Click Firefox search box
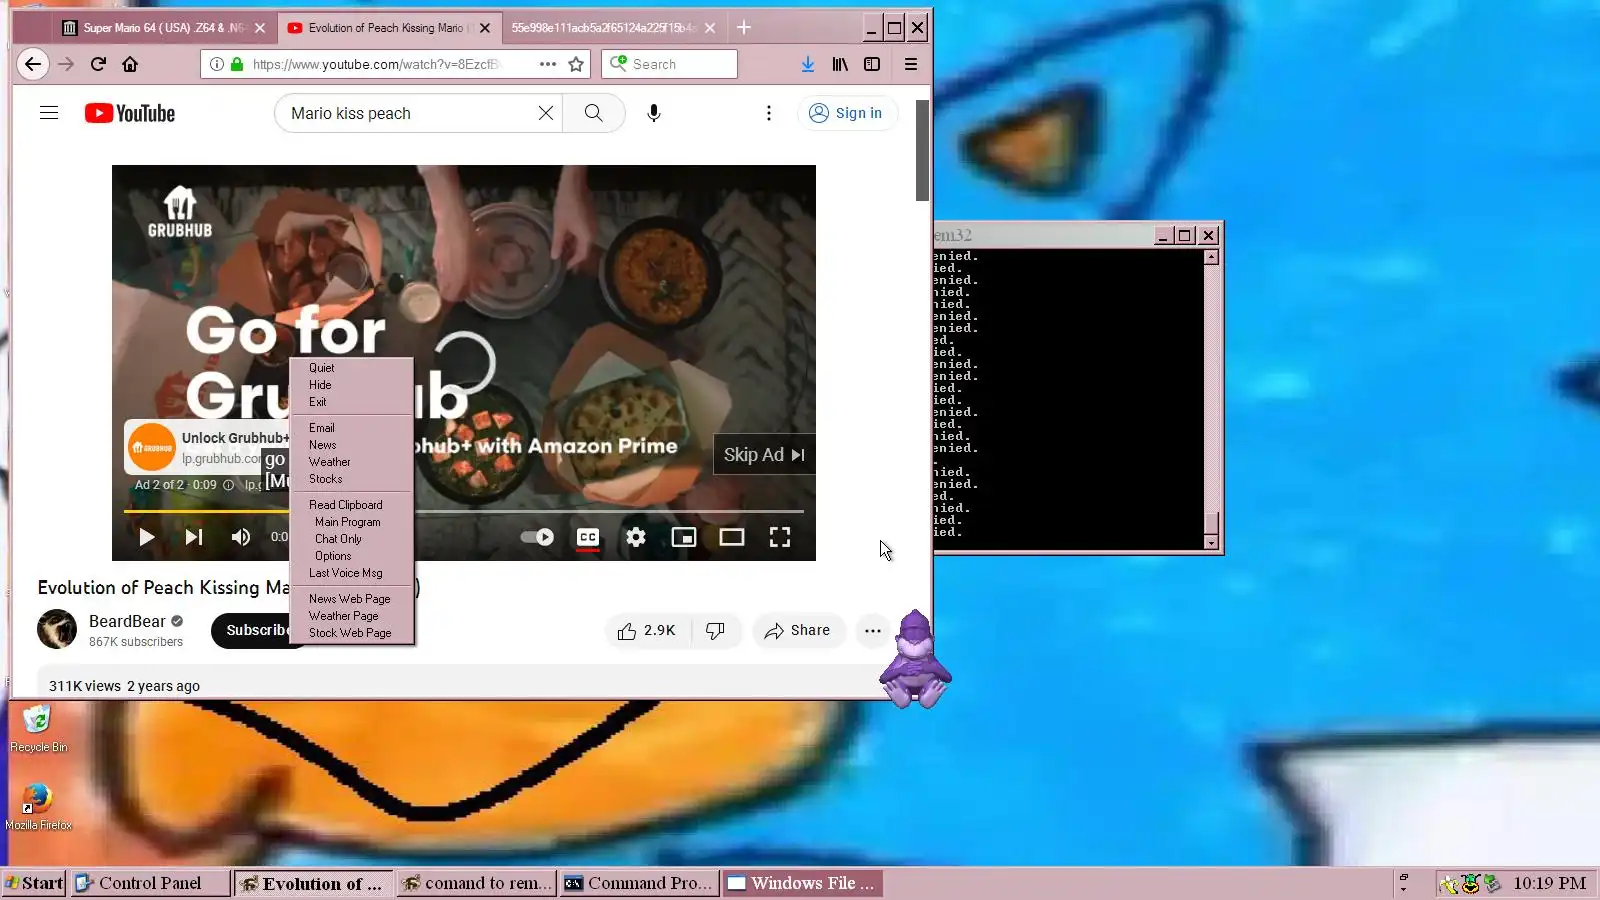 (x=670, y=64)
